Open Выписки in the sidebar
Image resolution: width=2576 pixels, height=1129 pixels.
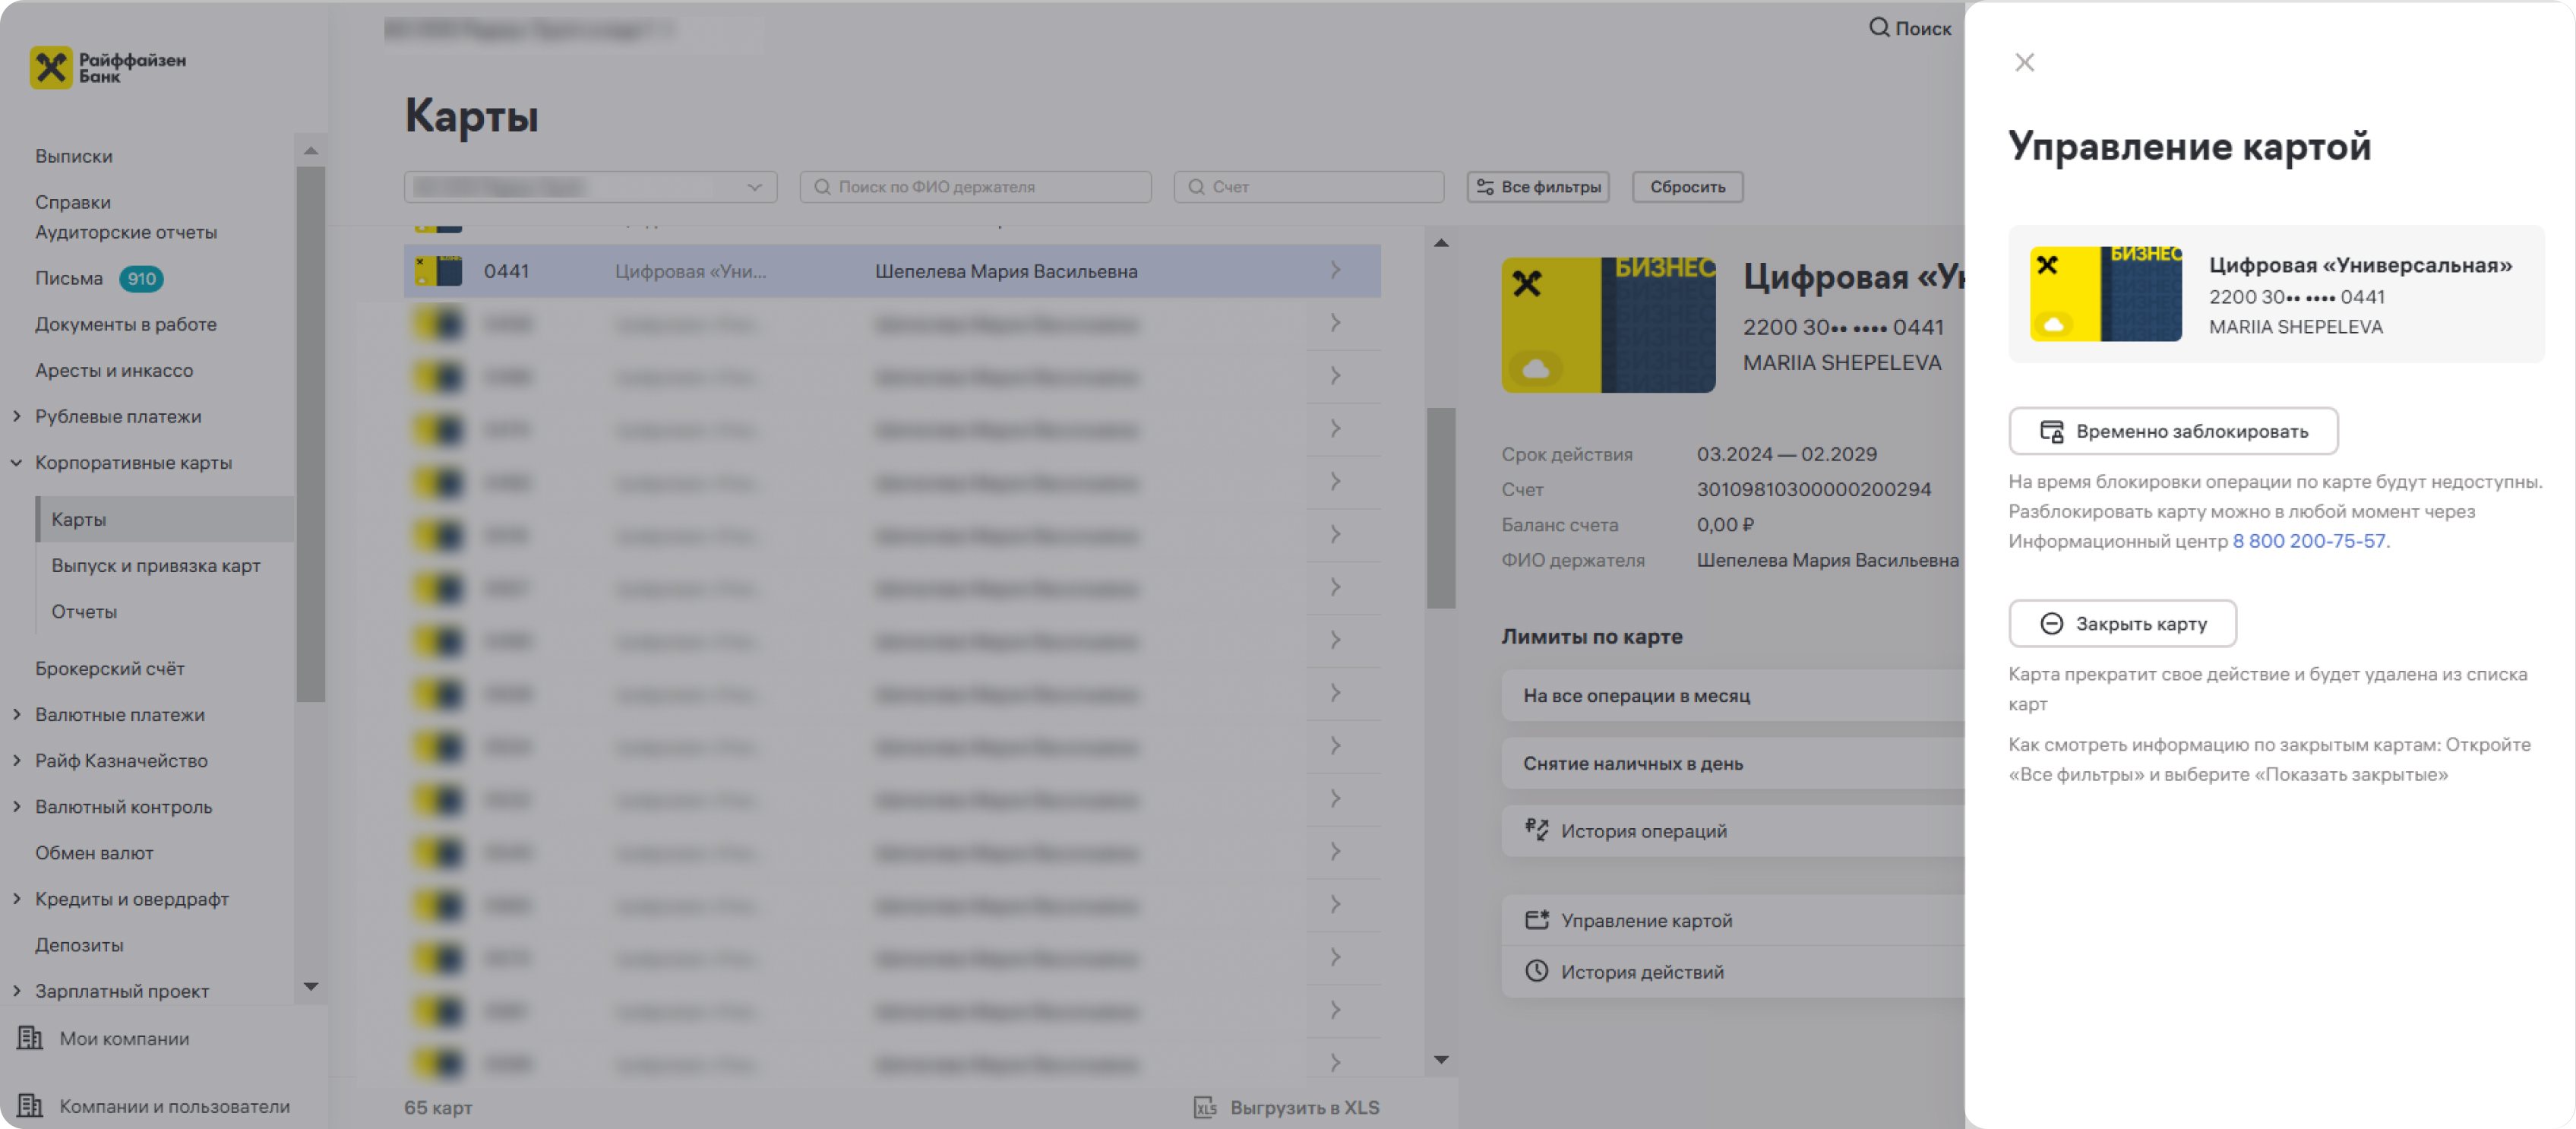point(74,156)
